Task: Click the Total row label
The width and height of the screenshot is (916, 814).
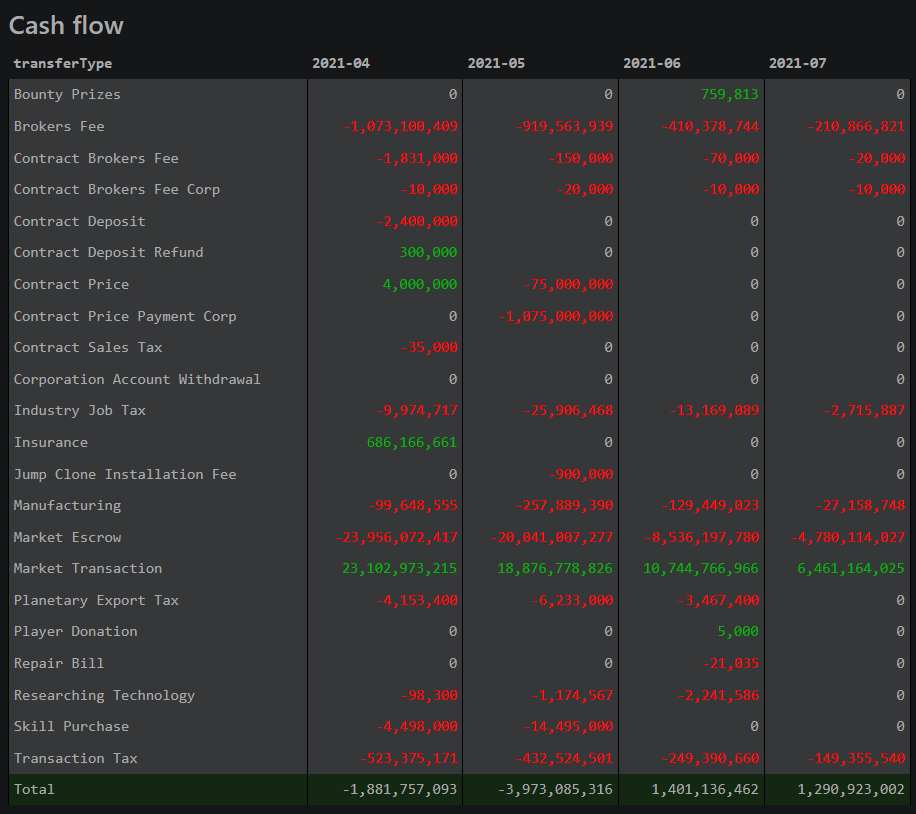Action: pos(34,789)
